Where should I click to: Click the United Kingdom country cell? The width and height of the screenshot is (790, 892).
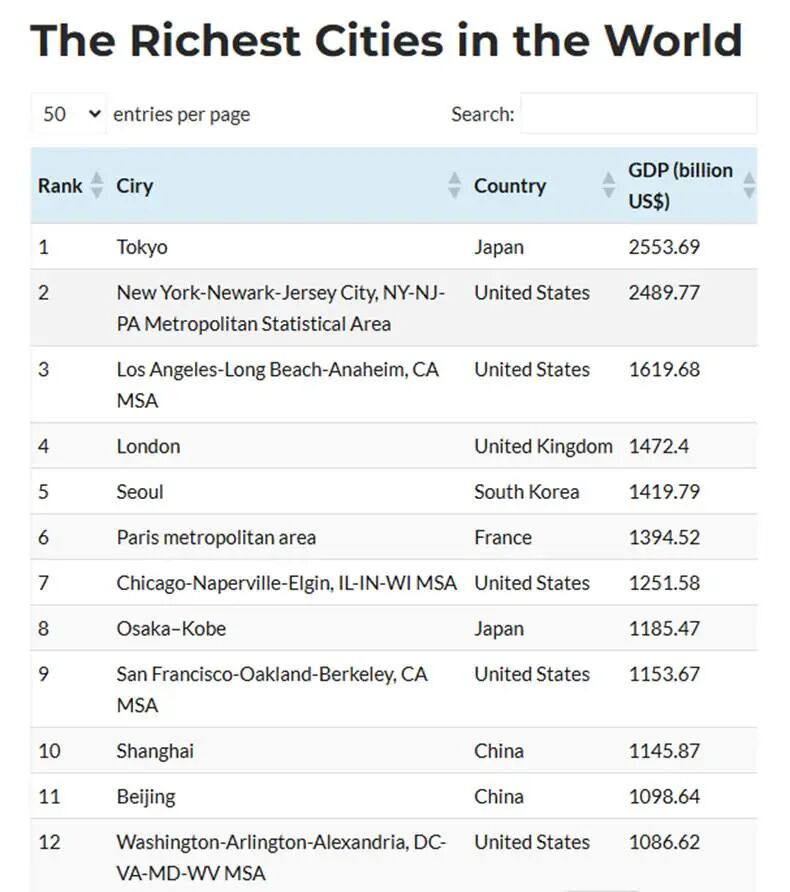click(x=543, y=446)
